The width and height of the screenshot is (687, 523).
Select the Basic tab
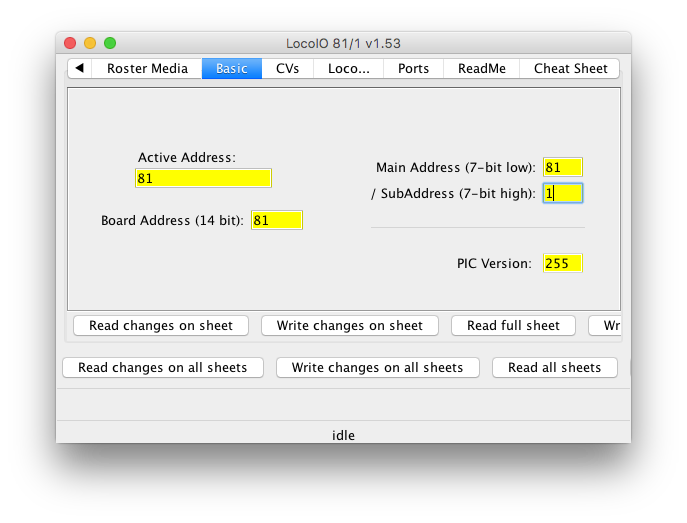(232, 68)
